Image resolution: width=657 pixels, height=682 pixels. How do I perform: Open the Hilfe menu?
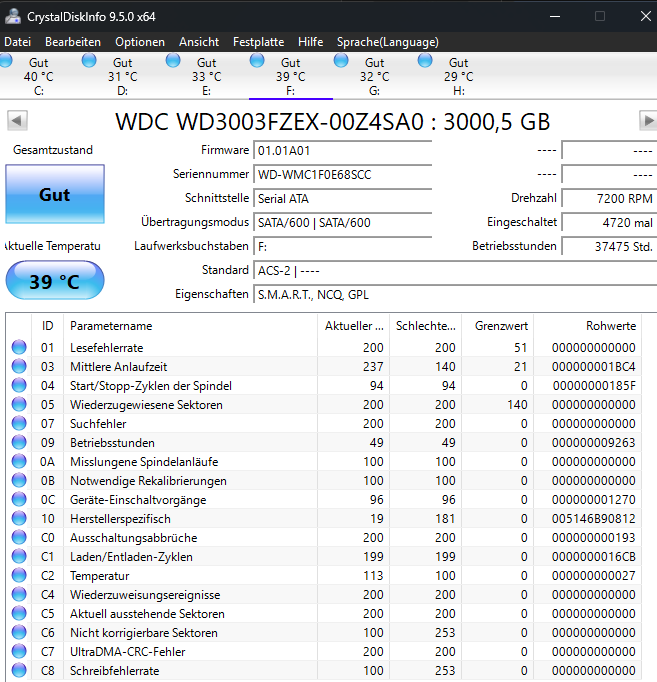[x=310, y=42]
